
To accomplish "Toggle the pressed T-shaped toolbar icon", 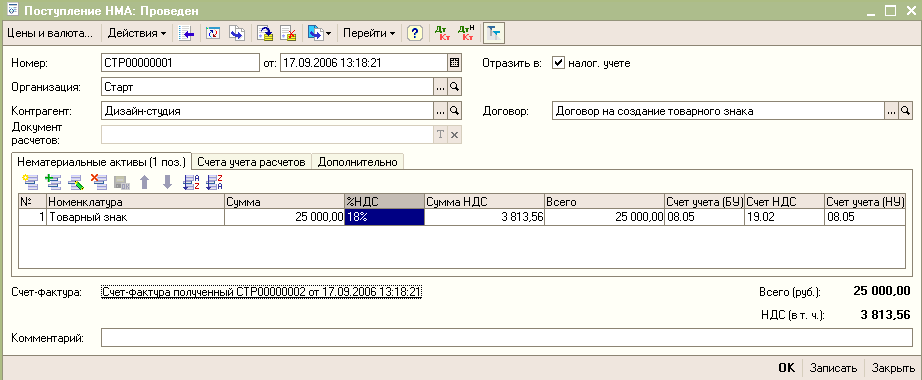I will tap(493, 34).
